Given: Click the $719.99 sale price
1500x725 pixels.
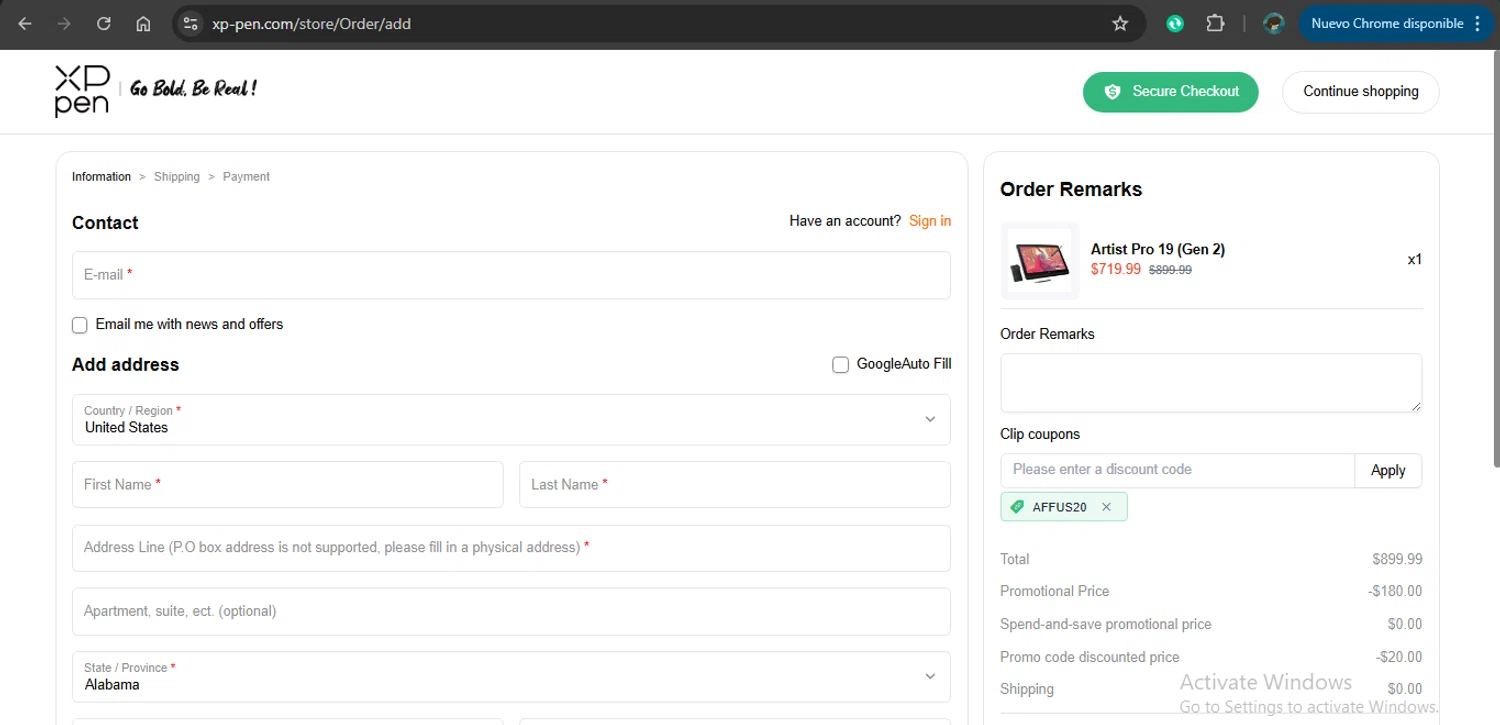Looking at the screenshot, I should click(x=1116, y=269).
